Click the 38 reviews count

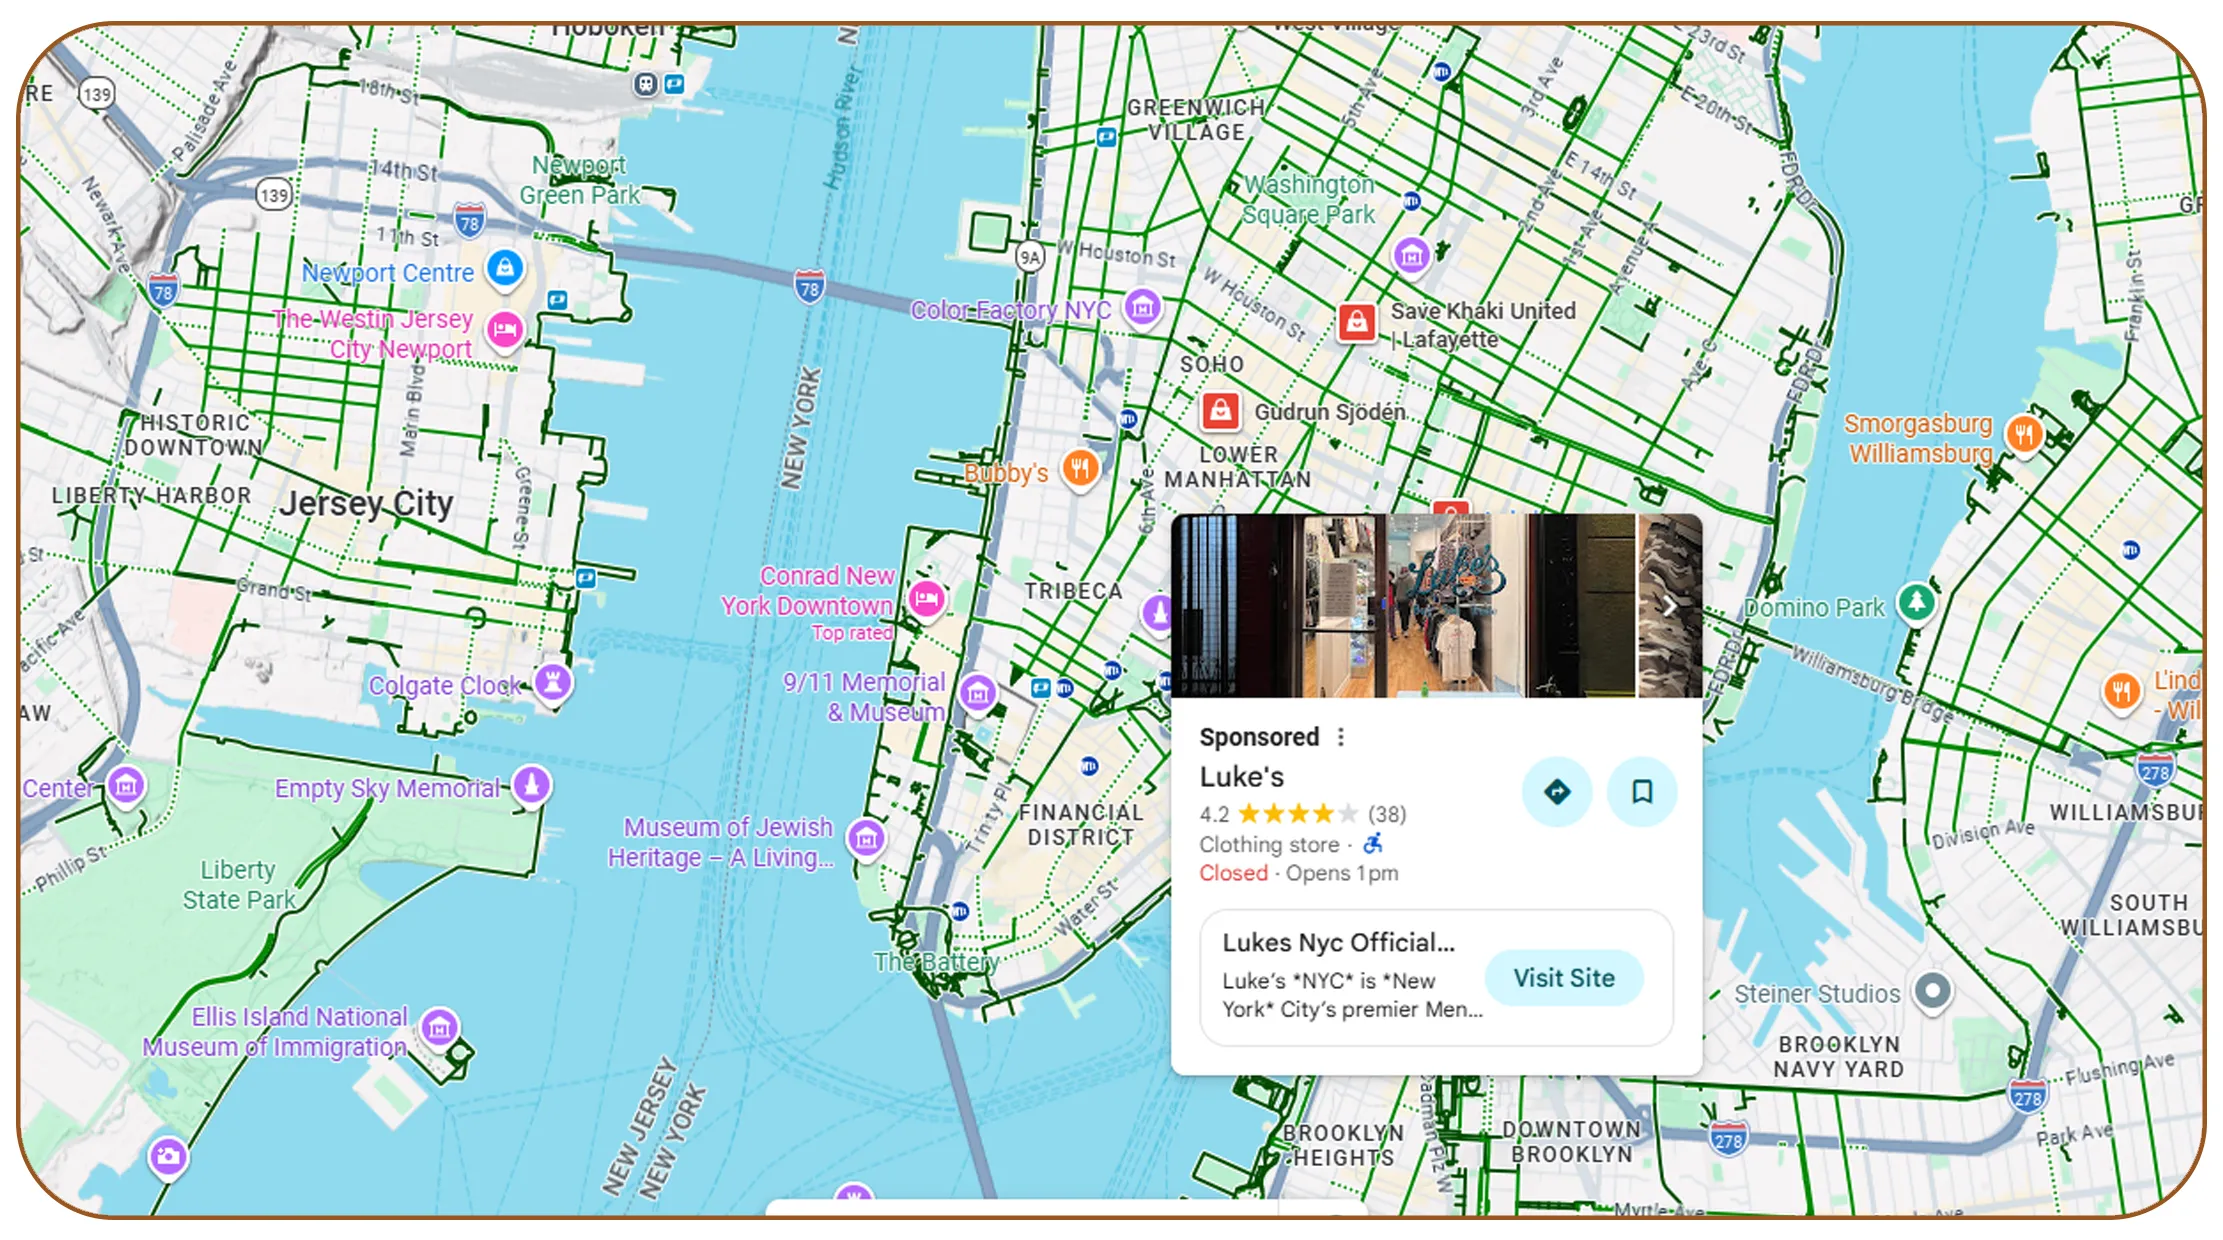[1387, 814]
